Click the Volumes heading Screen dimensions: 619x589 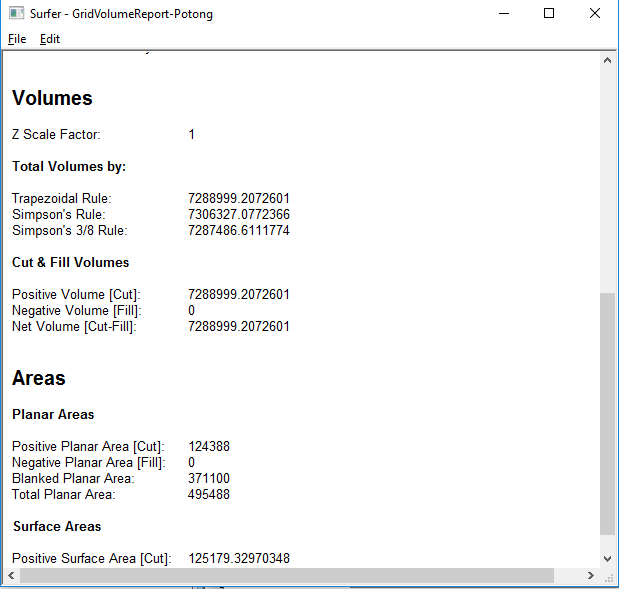[52, 98]
